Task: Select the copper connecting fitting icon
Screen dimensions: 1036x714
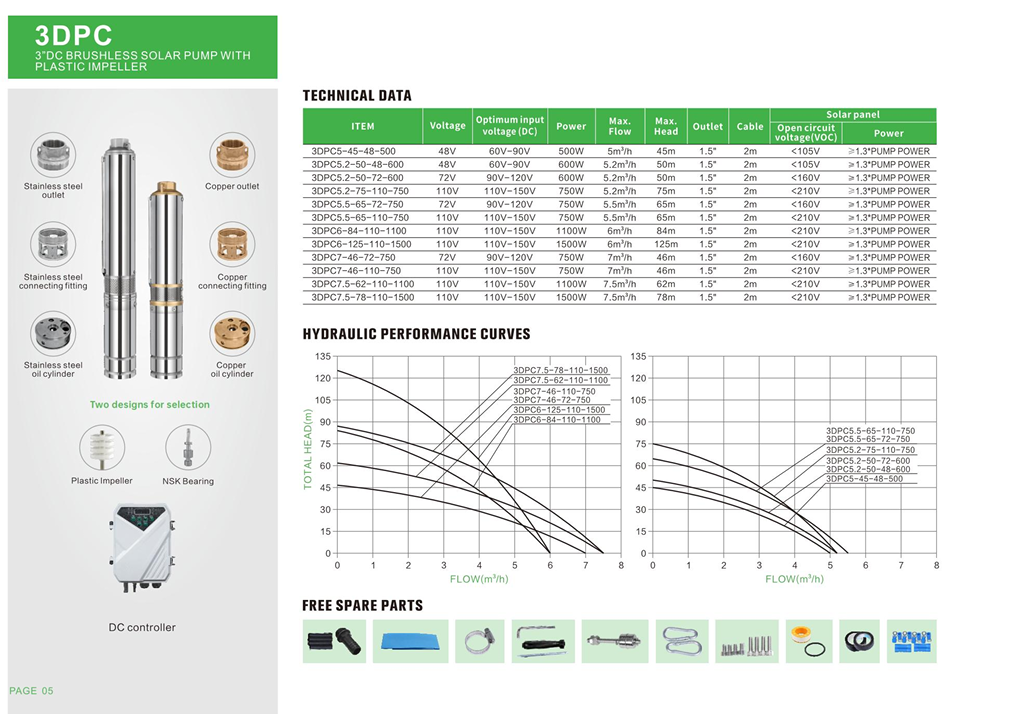Action: 232,247
